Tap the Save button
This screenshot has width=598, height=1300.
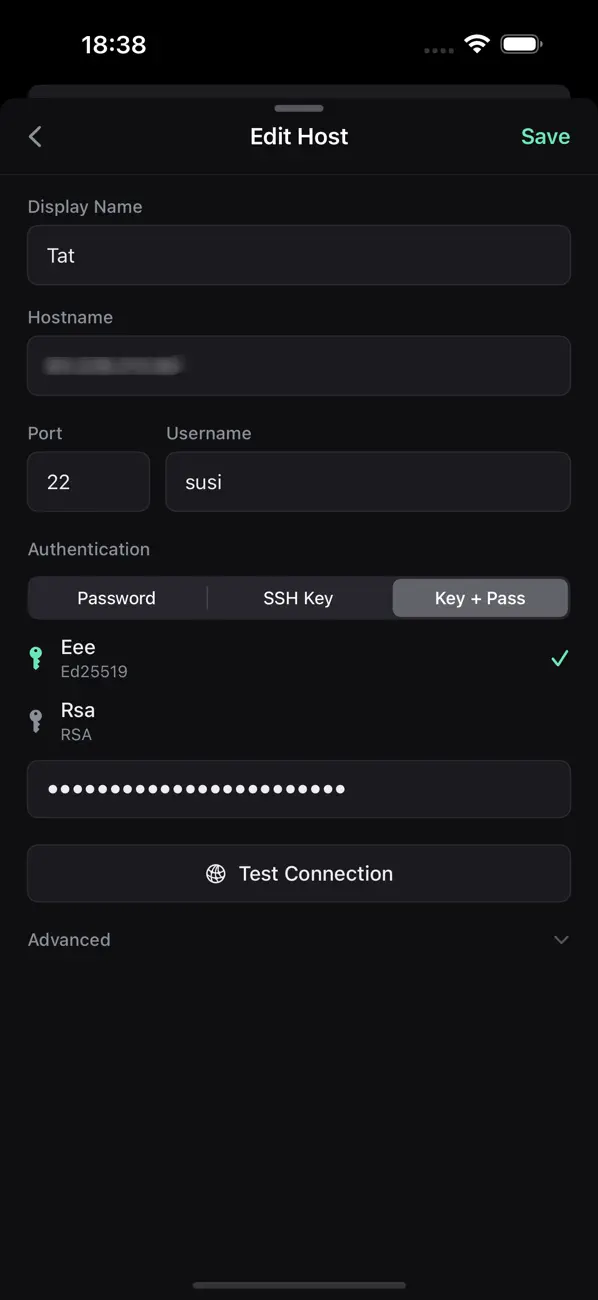tap(545, 136)
